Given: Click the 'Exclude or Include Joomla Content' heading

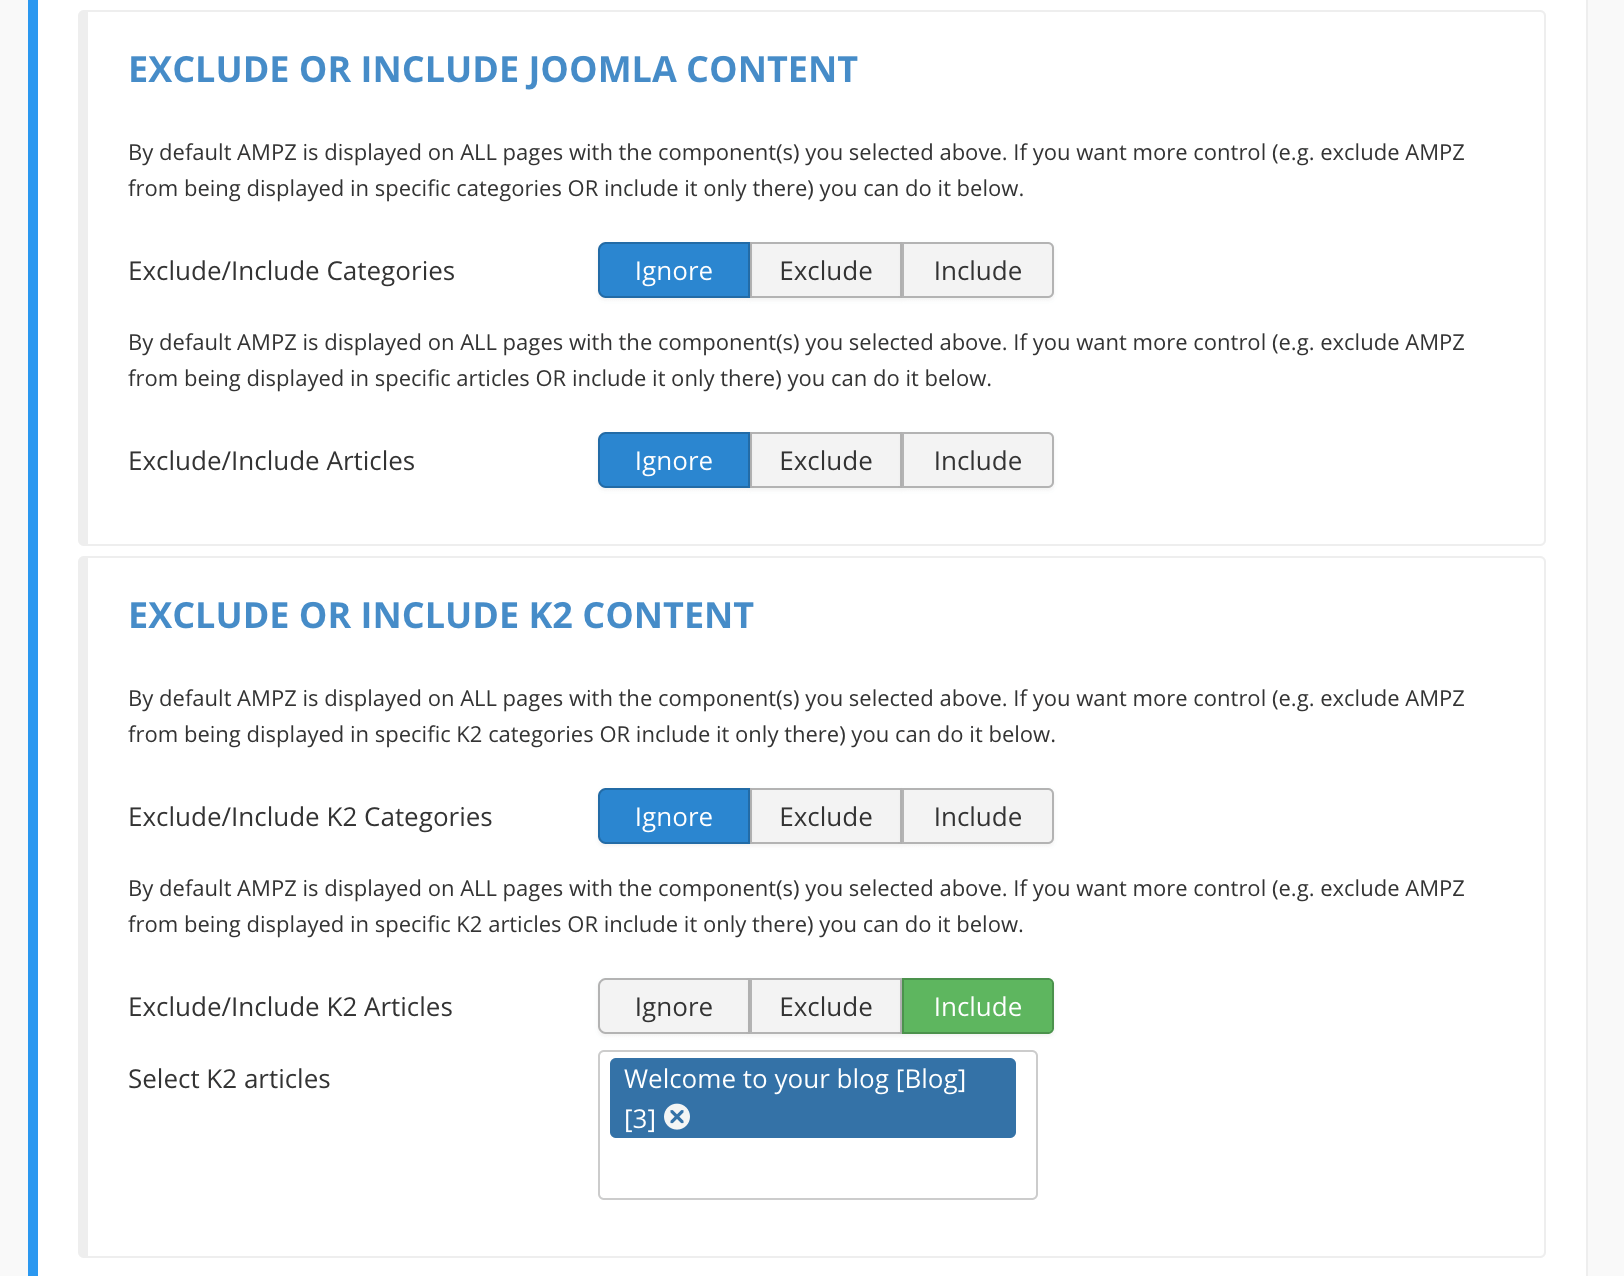Looking at the screenshot, I should point(493,70).
